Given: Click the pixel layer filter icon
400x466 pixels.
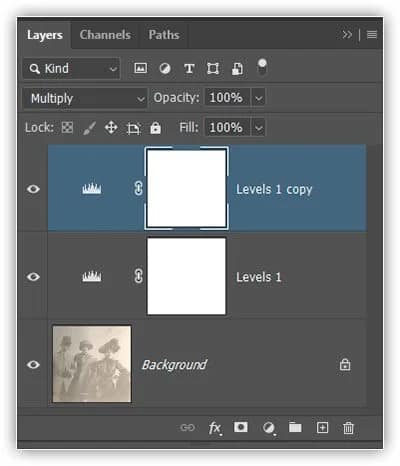Looking at the screenshot, I should [140, 68].
